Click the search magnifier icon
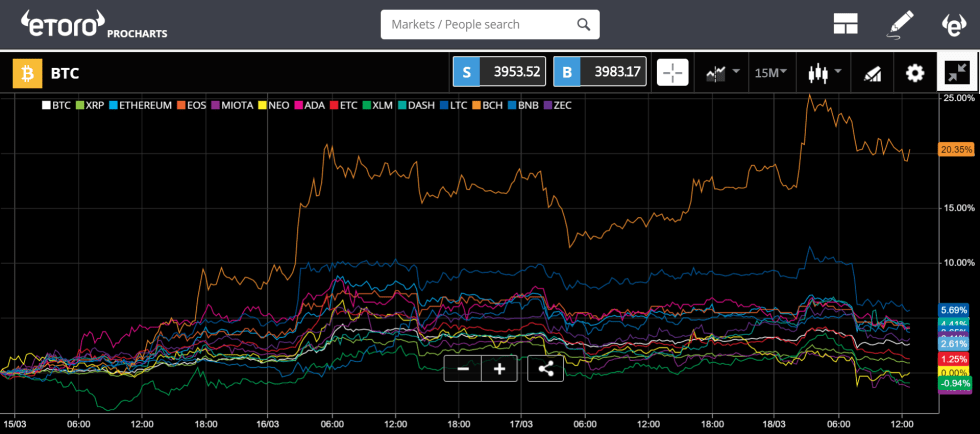 (x=584, y=24)
